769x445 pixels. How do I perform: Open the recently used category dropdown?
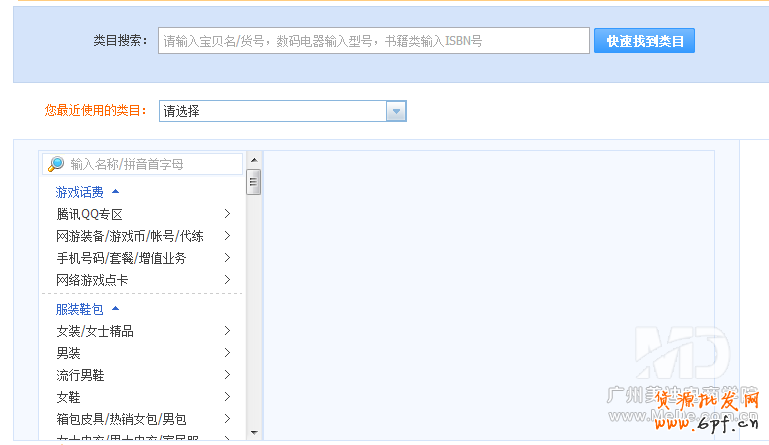click(396, 111)
